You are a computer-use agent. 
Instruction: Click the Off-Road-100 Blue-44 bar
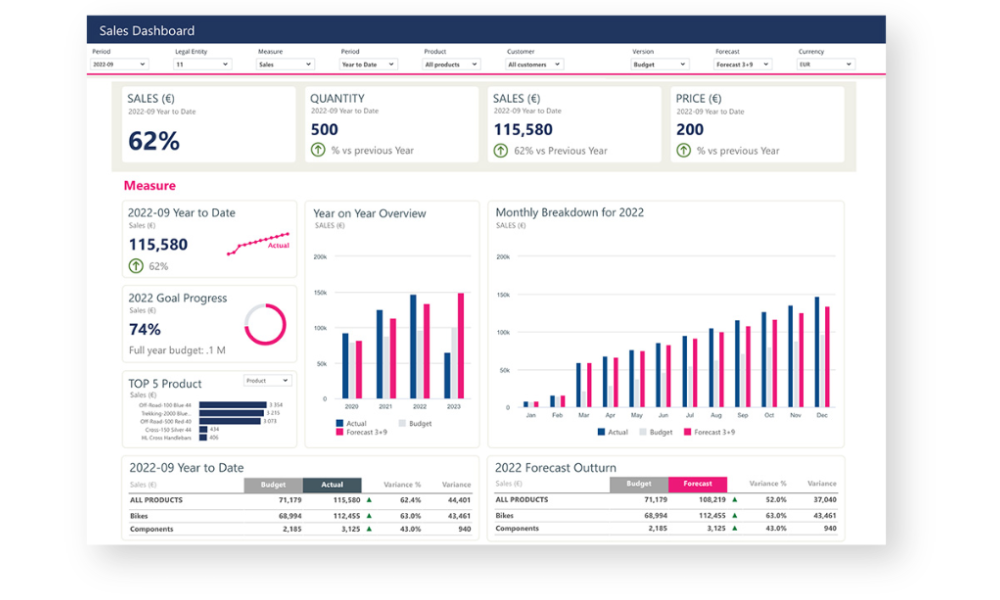232,405
